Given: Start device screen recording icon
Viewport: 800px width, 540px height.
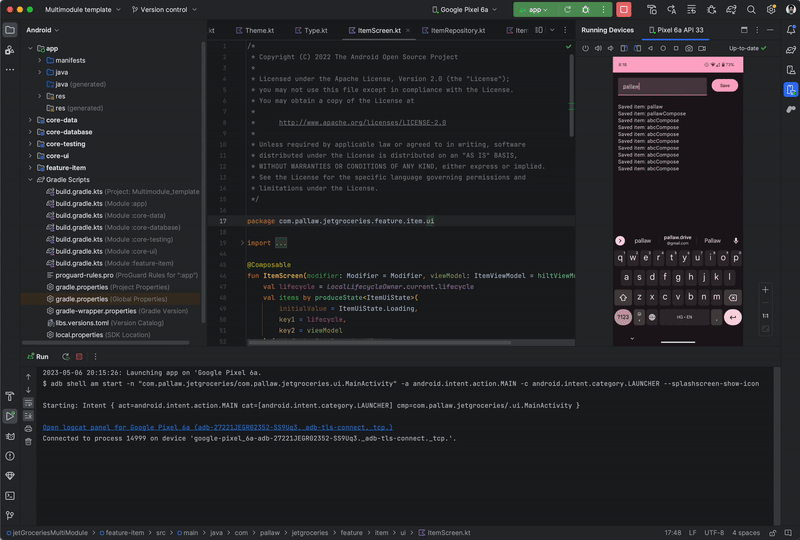Looking at the screenshot, I should [x=702, y=48].
